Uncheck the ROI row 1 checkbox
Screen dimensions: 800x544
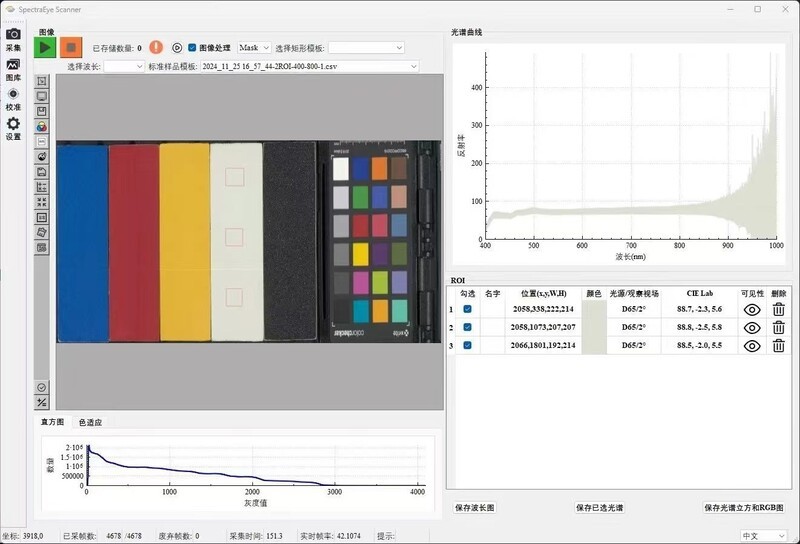pyautogui.click(x=467, y=309)
